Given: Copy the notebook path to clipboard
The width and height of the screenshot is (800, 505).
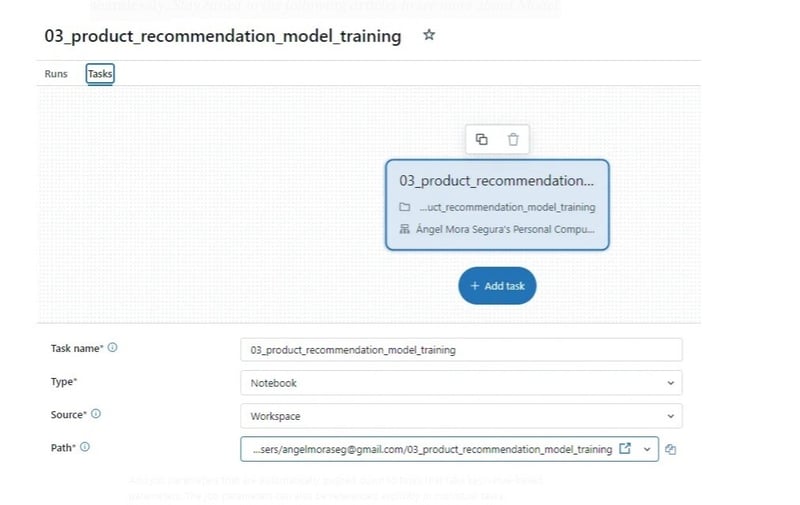Looking at the screenshot, I should point(670,450).
